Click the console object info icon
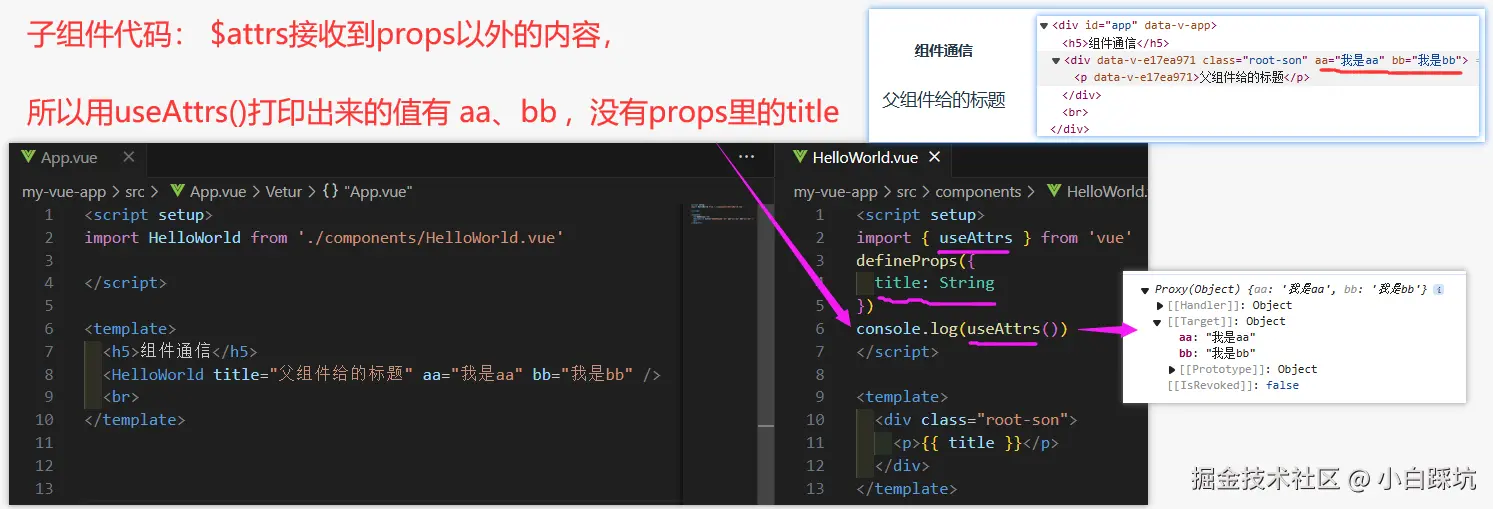The height and width of the screenshot is (509, 1493). point(1438,289)
